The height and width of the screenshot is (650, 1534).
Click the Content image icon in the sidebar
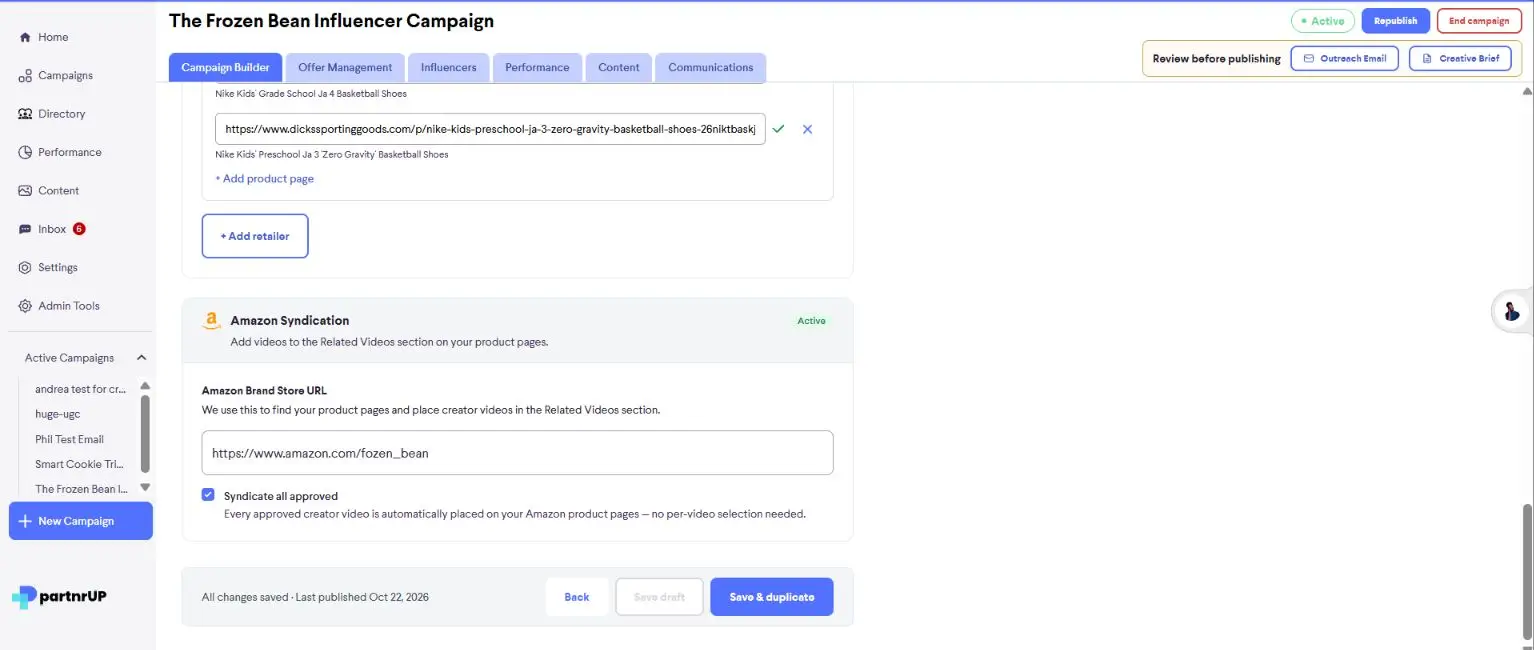(x=25, y=191)
